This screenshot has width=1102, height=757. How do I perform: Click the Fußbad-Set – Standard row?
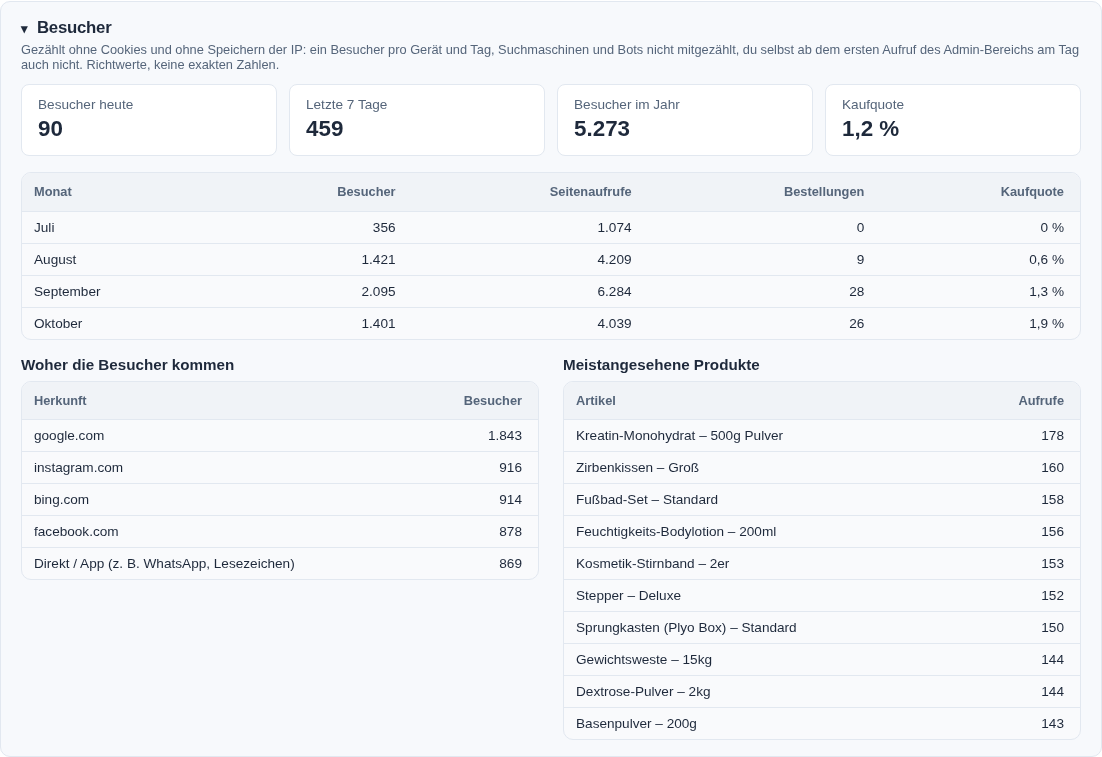822,500
